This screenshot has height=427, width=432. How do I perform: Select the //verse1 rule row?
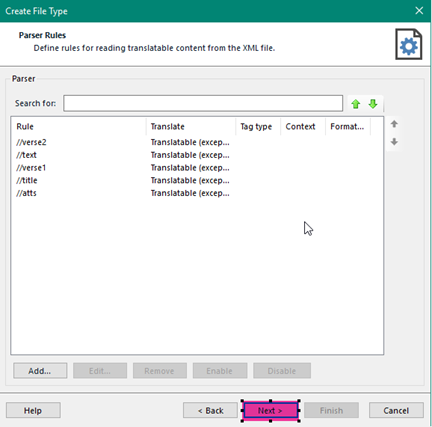[x=197, y=168]
